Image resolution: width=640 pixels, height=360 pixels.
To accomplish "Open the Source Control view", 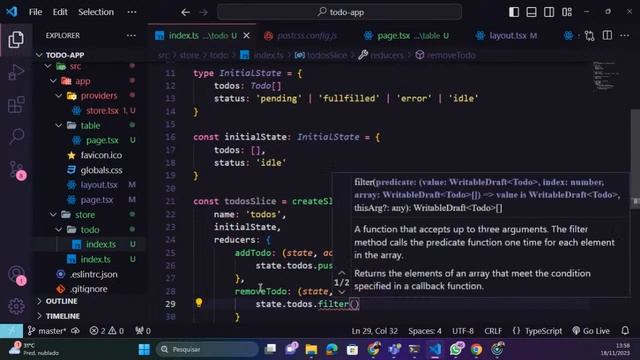I will pyautogui.click(x=17, y=169).
